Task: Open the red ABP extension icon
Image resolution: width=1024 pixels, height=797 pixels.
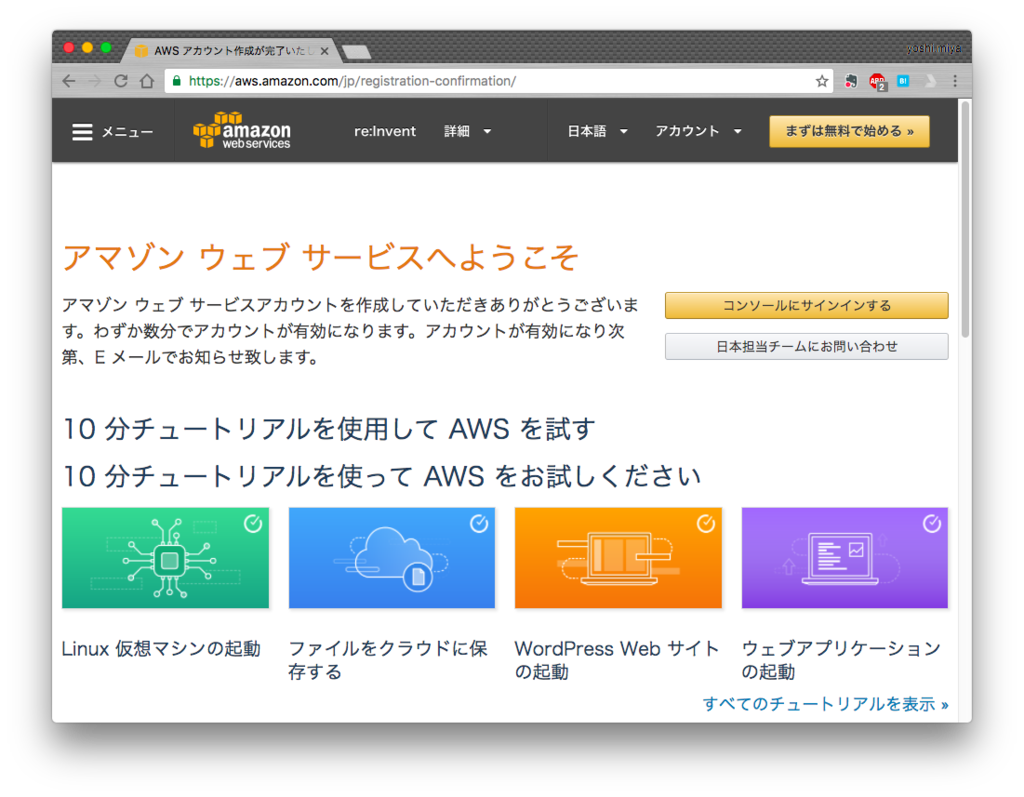Action: [877, 82]
